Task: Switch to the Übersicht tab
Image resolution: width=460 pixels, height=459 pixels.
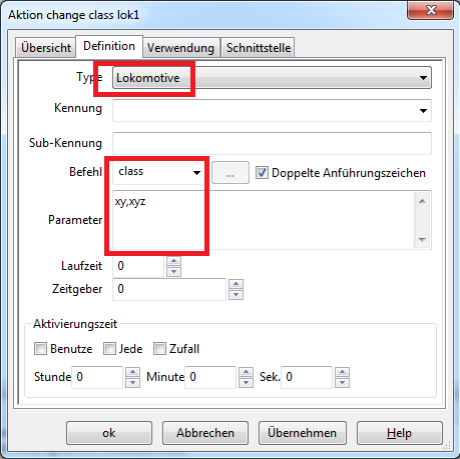Action: [46, 47]
